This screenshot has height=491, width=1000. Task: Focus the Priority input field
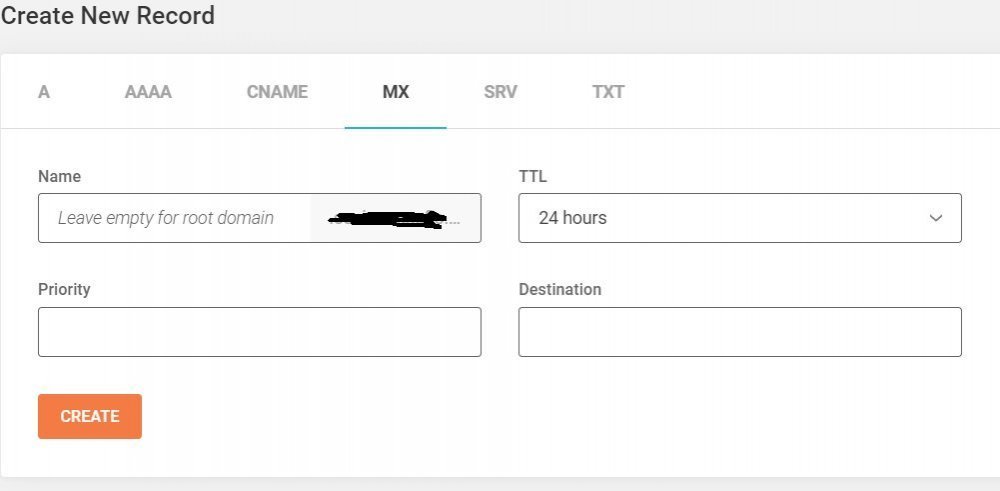tap(259, 332)
